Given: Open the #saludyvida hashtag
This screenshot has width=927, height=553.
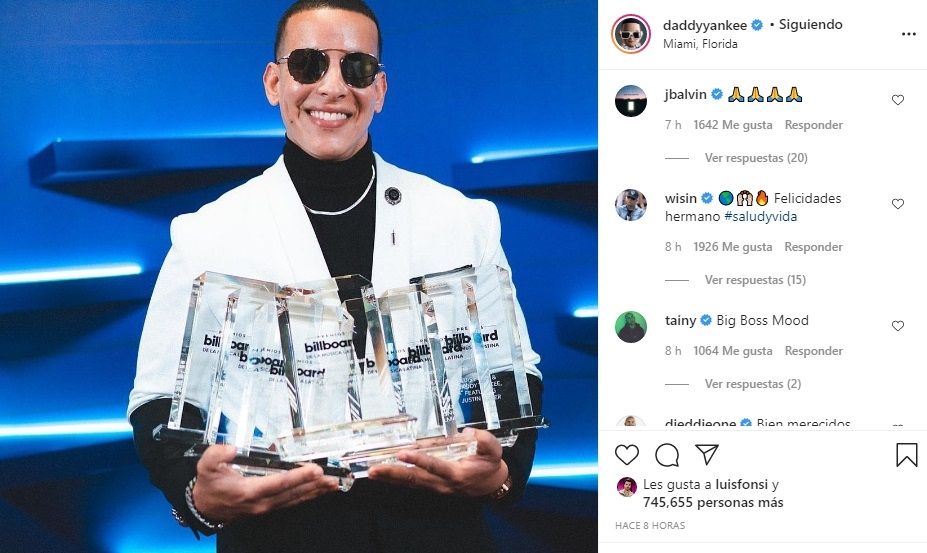Looking at the screenshot, I should pos(760,216).
